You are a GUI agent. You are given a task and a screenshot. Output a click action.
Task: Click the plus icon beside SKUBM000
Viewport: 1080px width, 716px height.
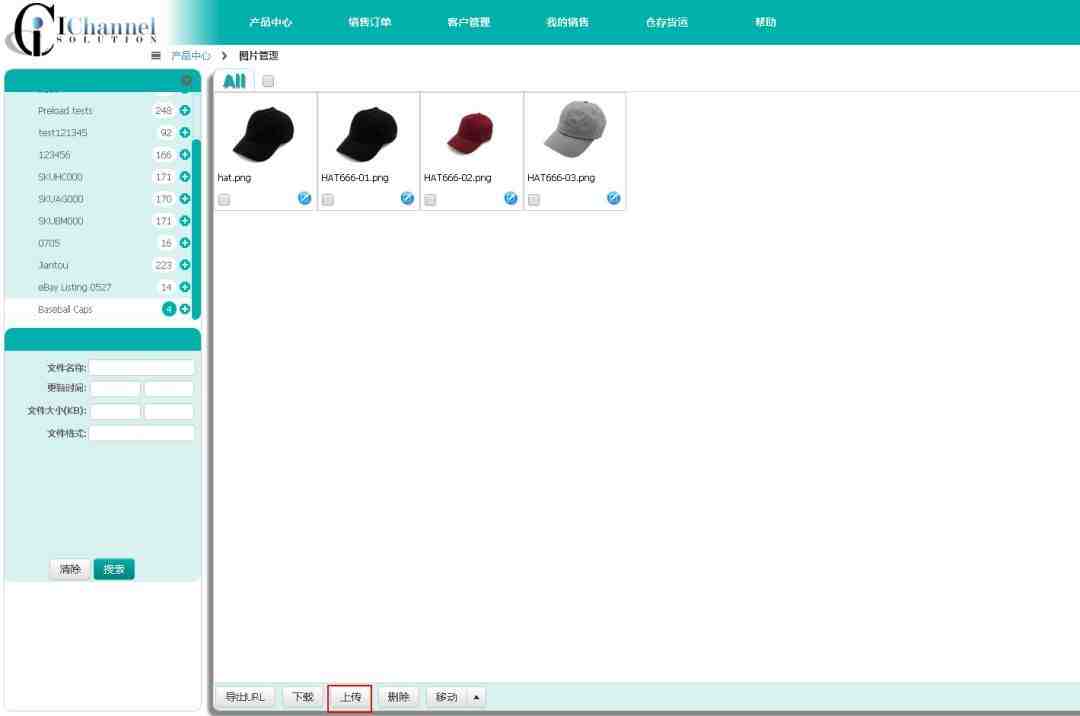tap(185, 220)
